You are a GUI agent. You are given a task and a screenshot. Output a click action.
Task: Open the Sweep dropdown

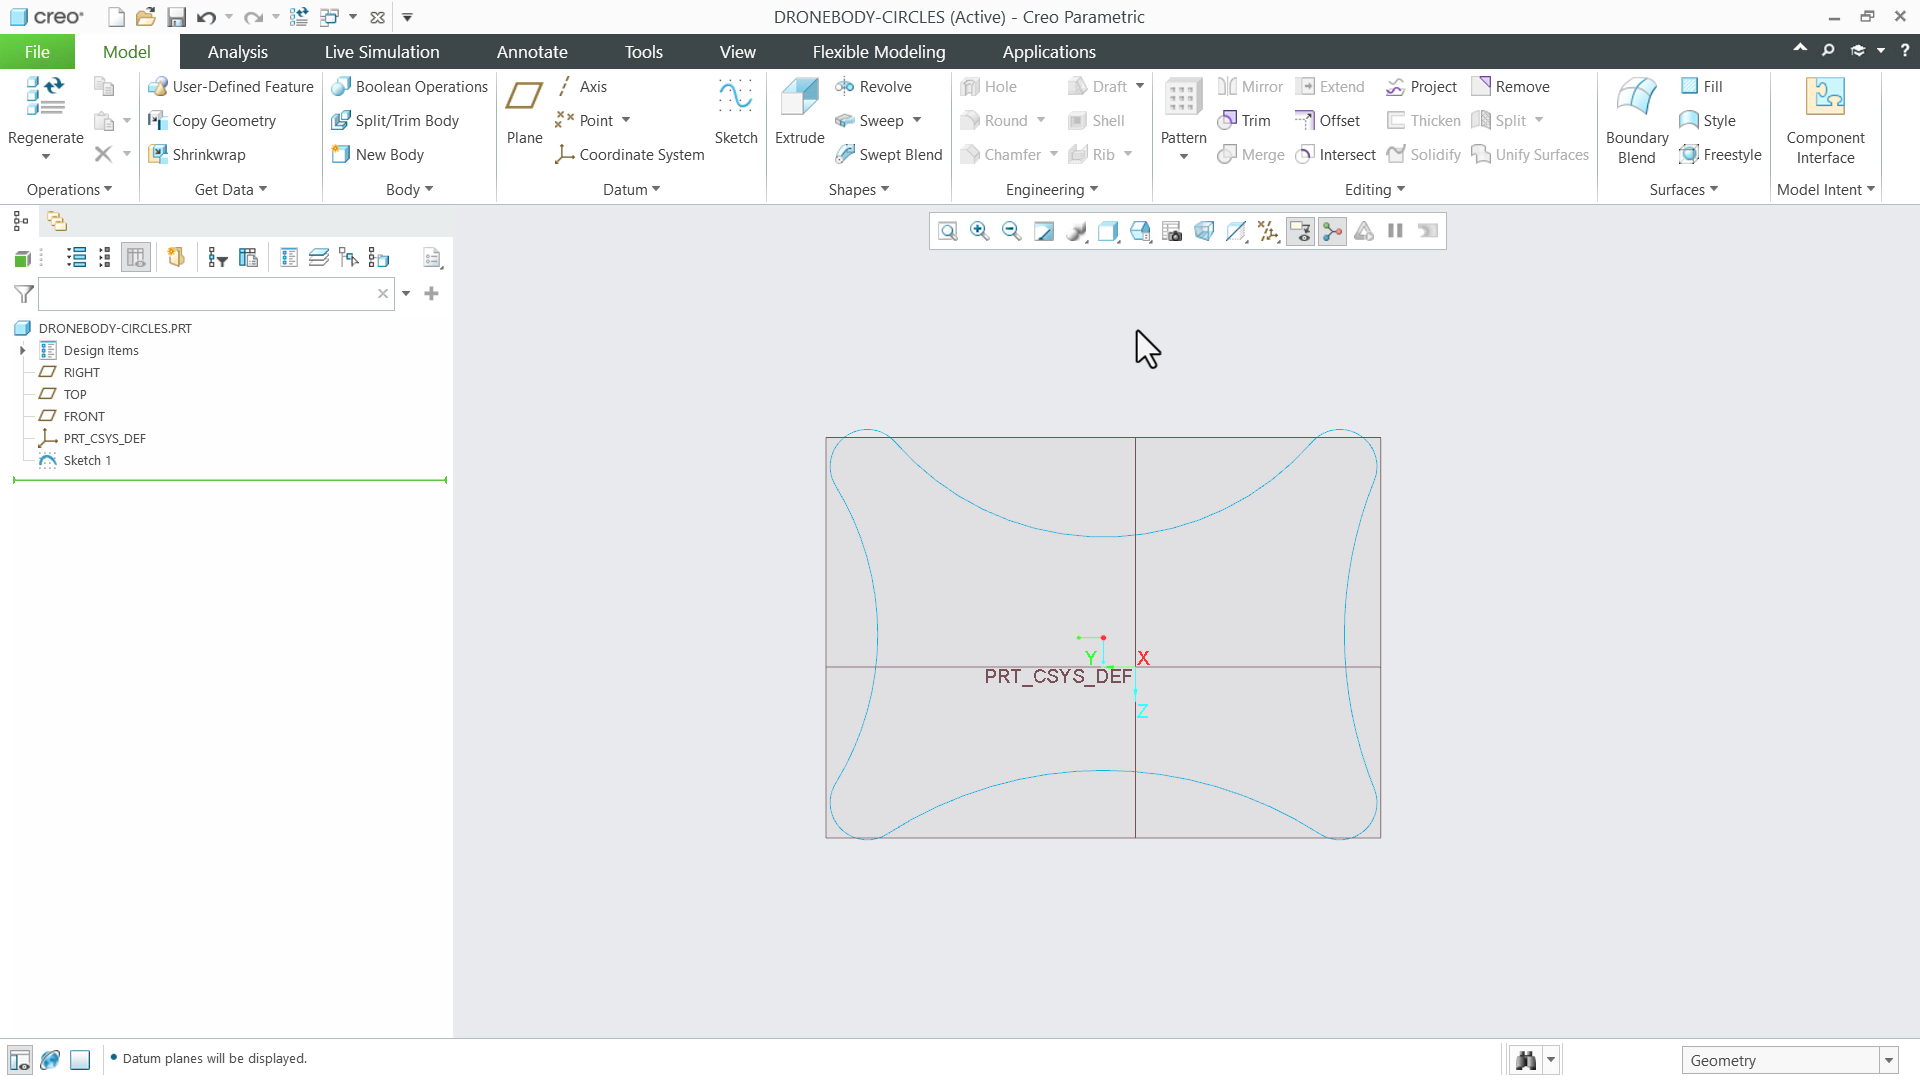[918, 120]
